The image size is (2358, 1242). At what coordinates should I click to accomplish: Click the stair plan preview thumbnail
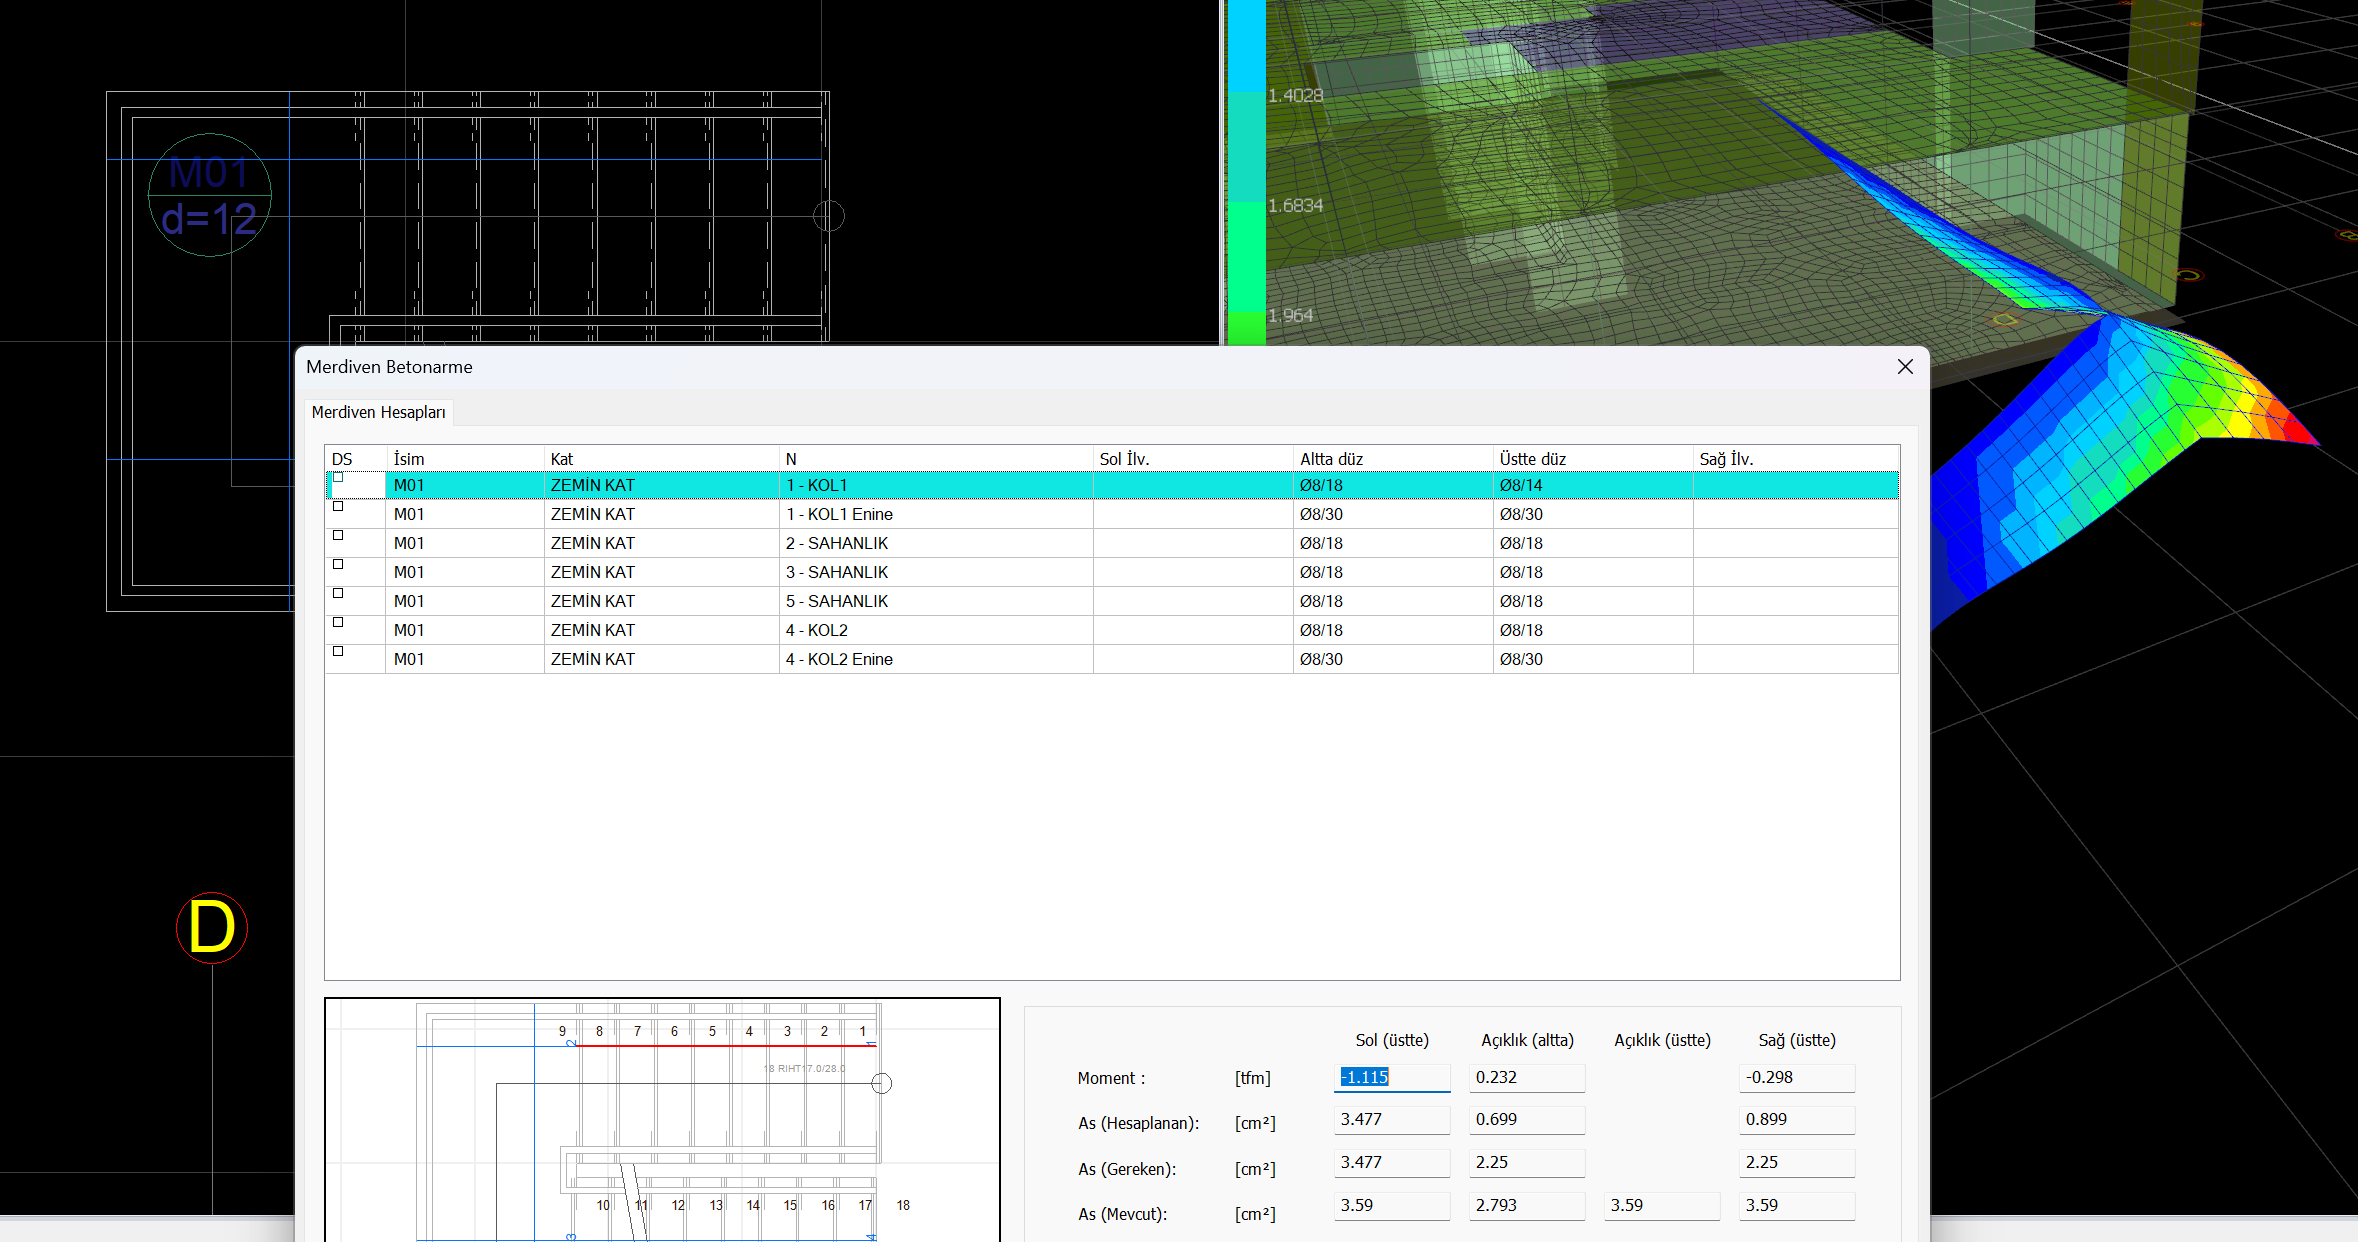tap(662, 1120)
